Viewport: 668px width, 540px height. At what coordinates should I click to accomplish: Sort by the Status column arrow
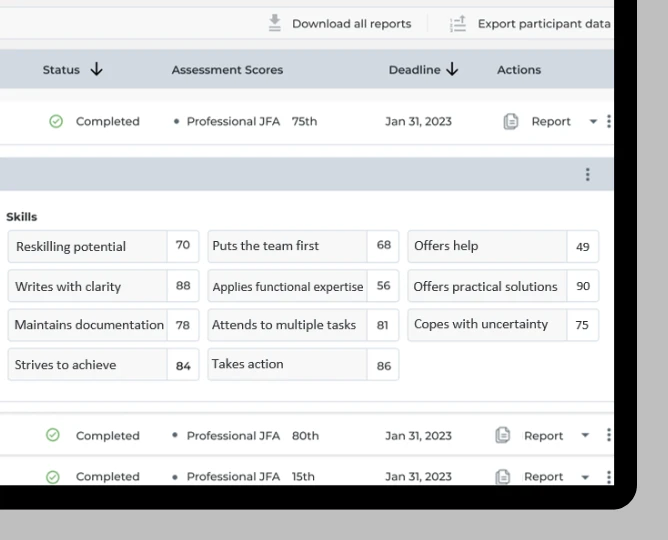[x=96, y=70]
